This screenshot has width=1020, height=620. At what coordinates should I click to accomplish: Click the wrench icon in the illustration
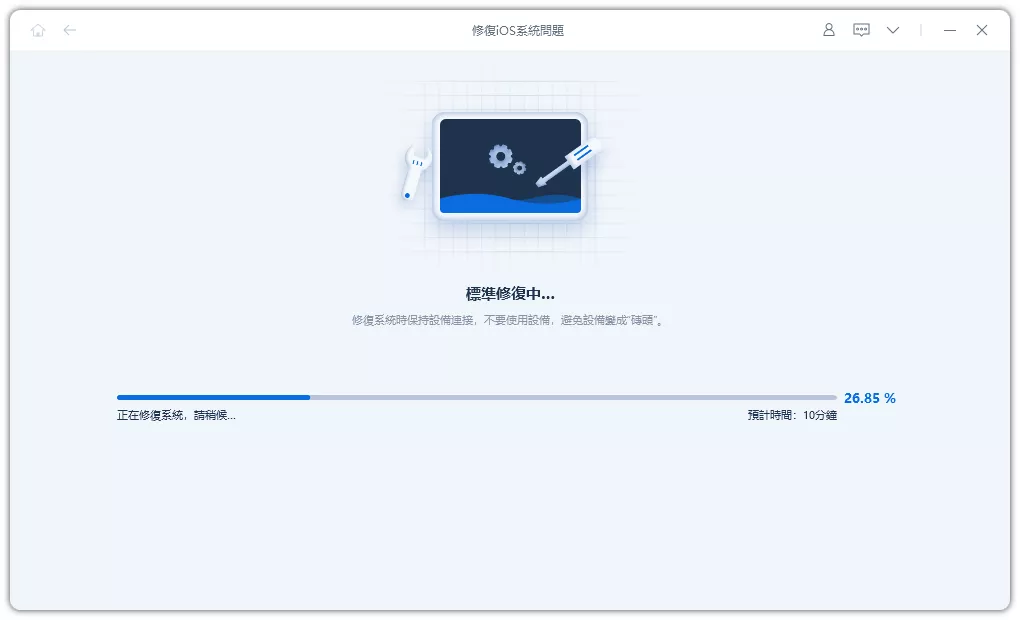[415, 171]
